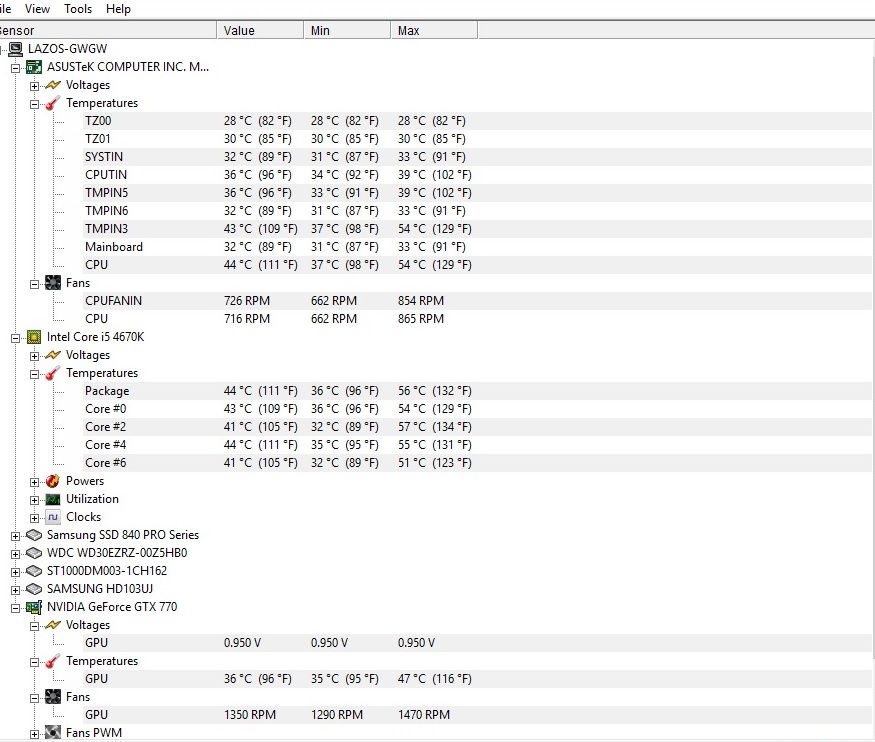This screenshot has width=875, height=742.
Task: Select the TZ00 temperature row
Action: point(477,121)
